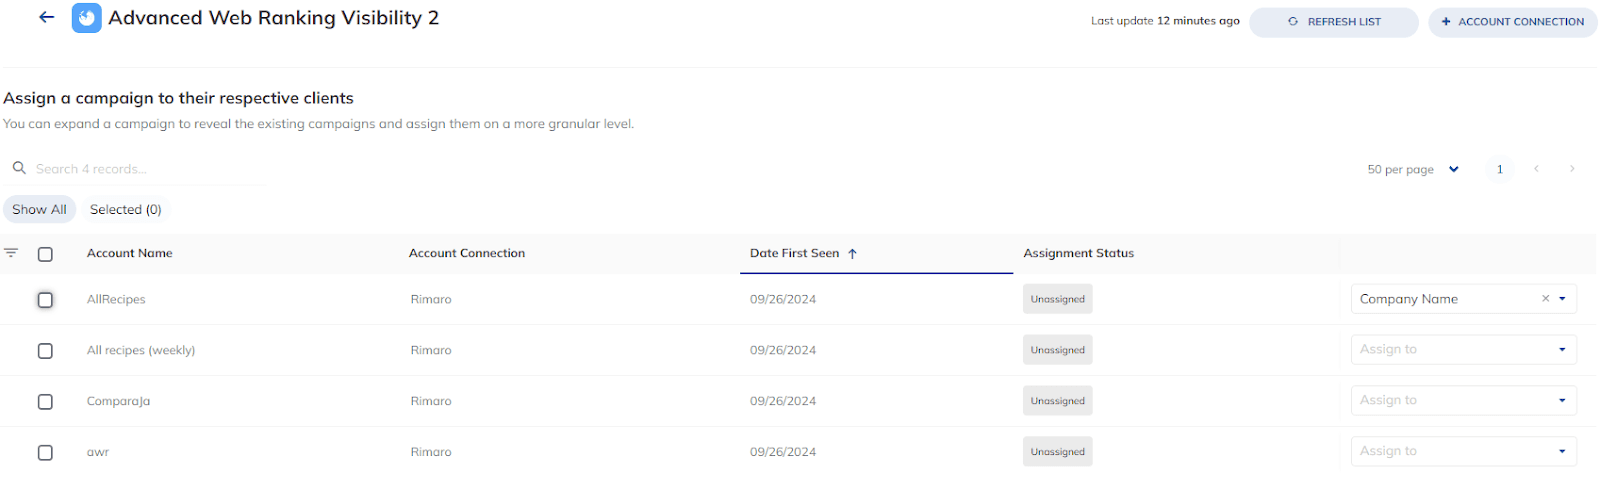This screenshot has width=1600, height=490.
Task: Open the 50 per page dropdown
Action: pos(1413,169)
